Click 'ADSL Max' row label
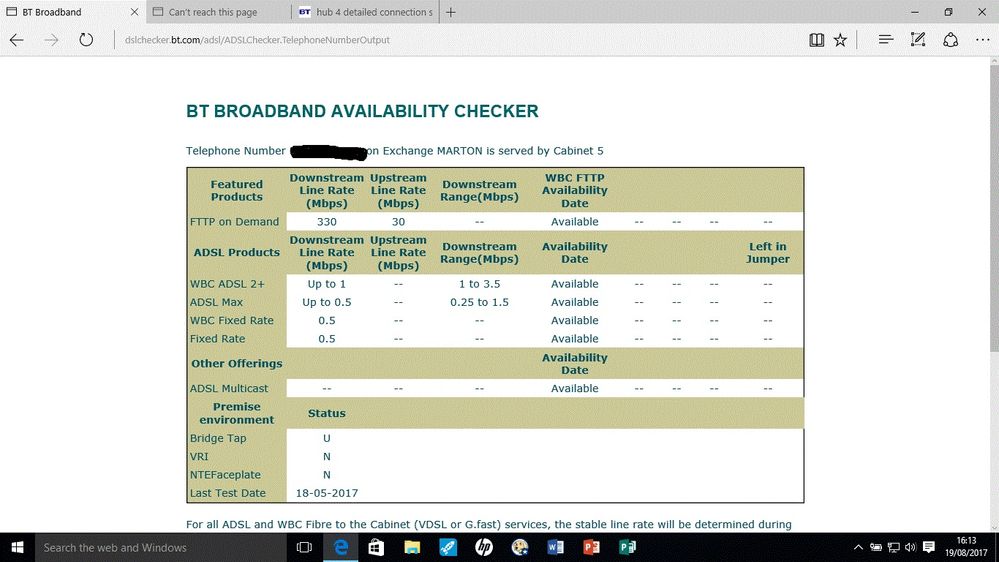This screenshot has width=999, height=562. (x=216, y=302)
